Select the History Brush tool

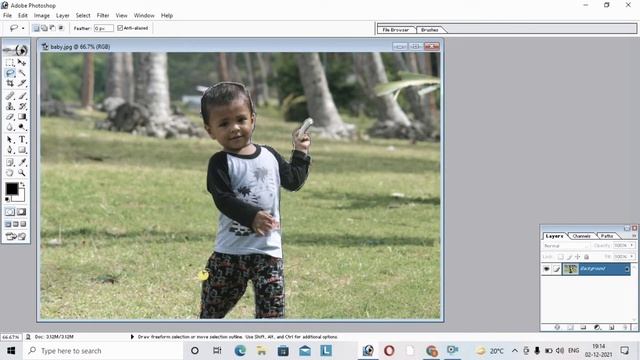22,106
